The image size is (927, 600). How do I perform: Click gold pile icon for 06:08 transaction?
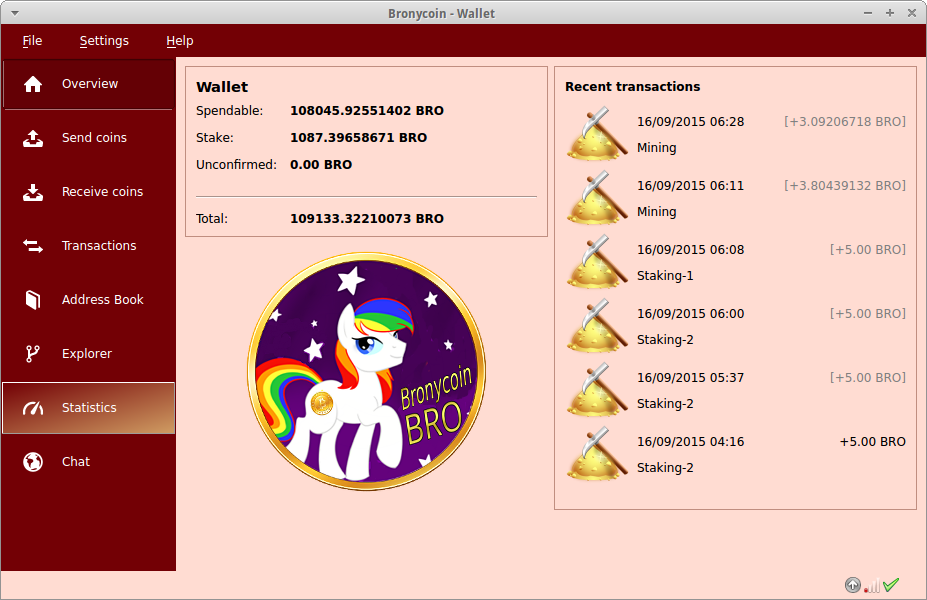(597, 262)
